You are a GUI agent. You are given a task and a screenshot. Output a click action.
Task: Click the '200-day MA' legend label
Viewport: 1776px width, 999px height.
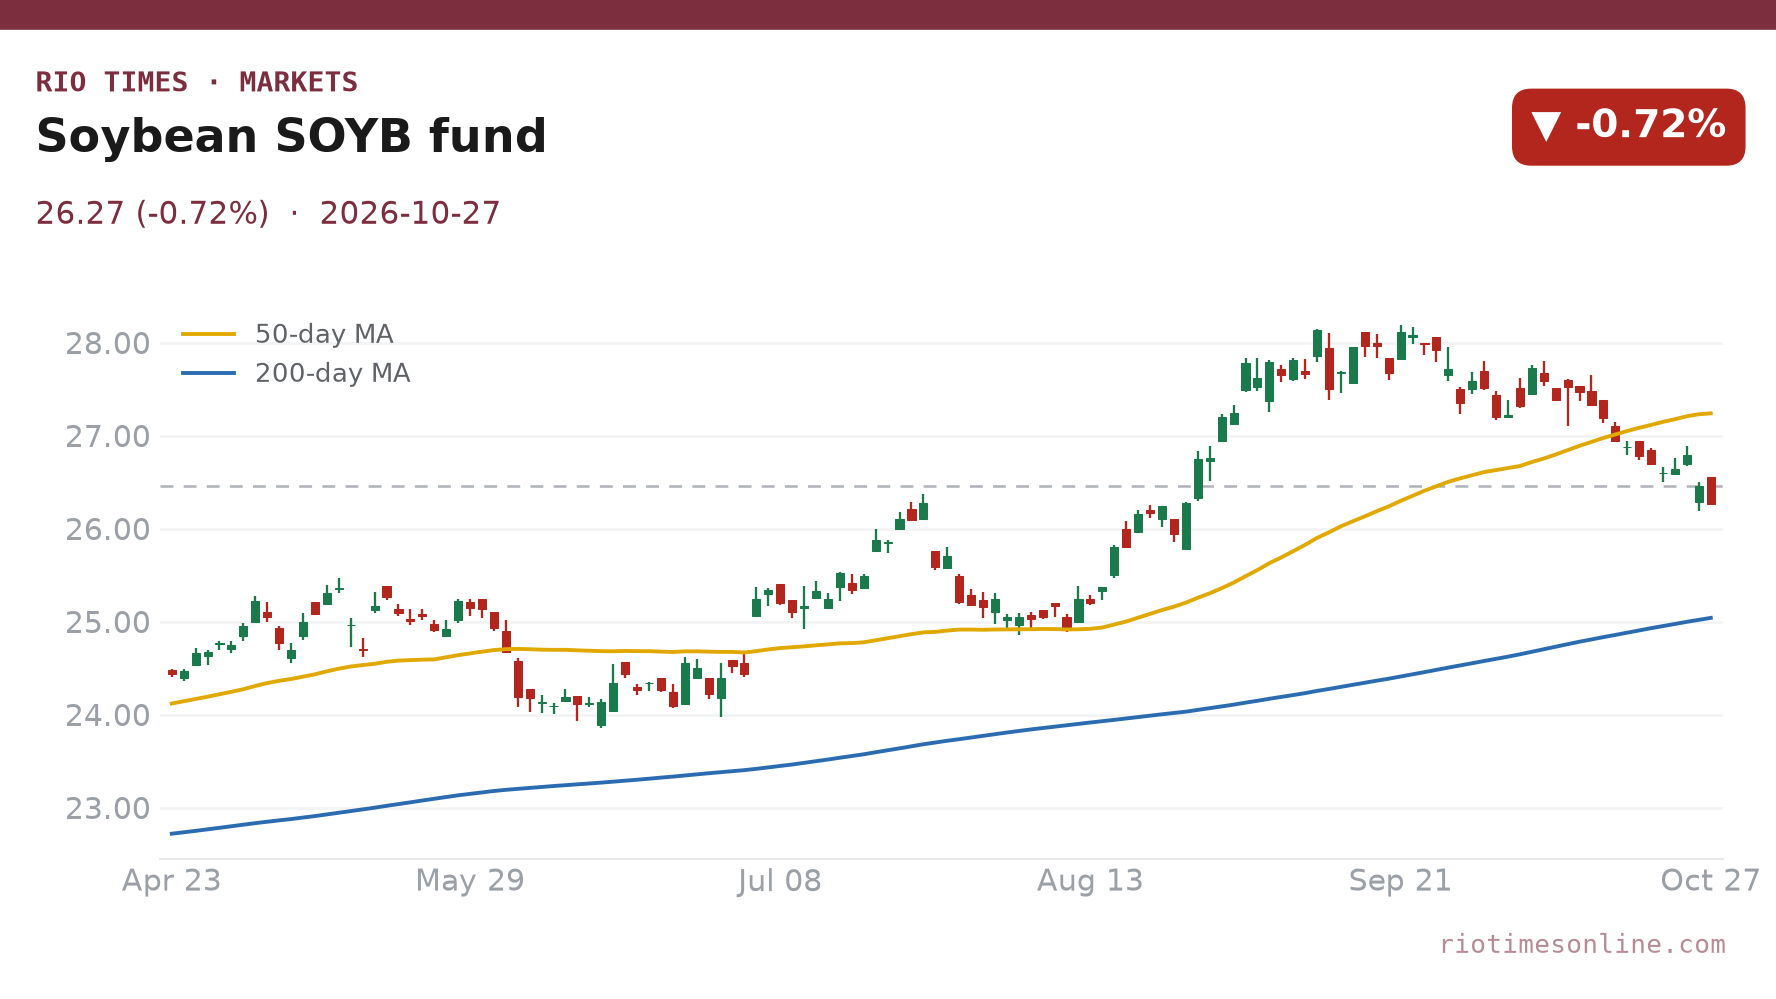332,373
